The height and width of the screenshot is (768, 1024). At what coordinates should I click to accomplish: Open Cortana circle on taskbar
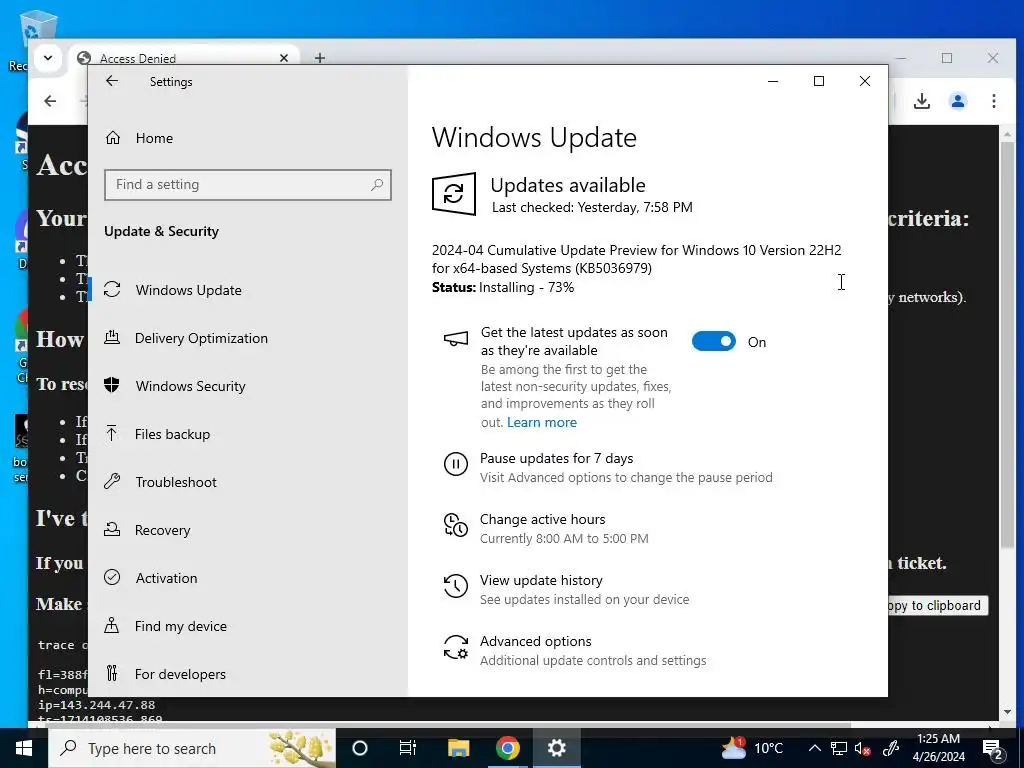360,748
